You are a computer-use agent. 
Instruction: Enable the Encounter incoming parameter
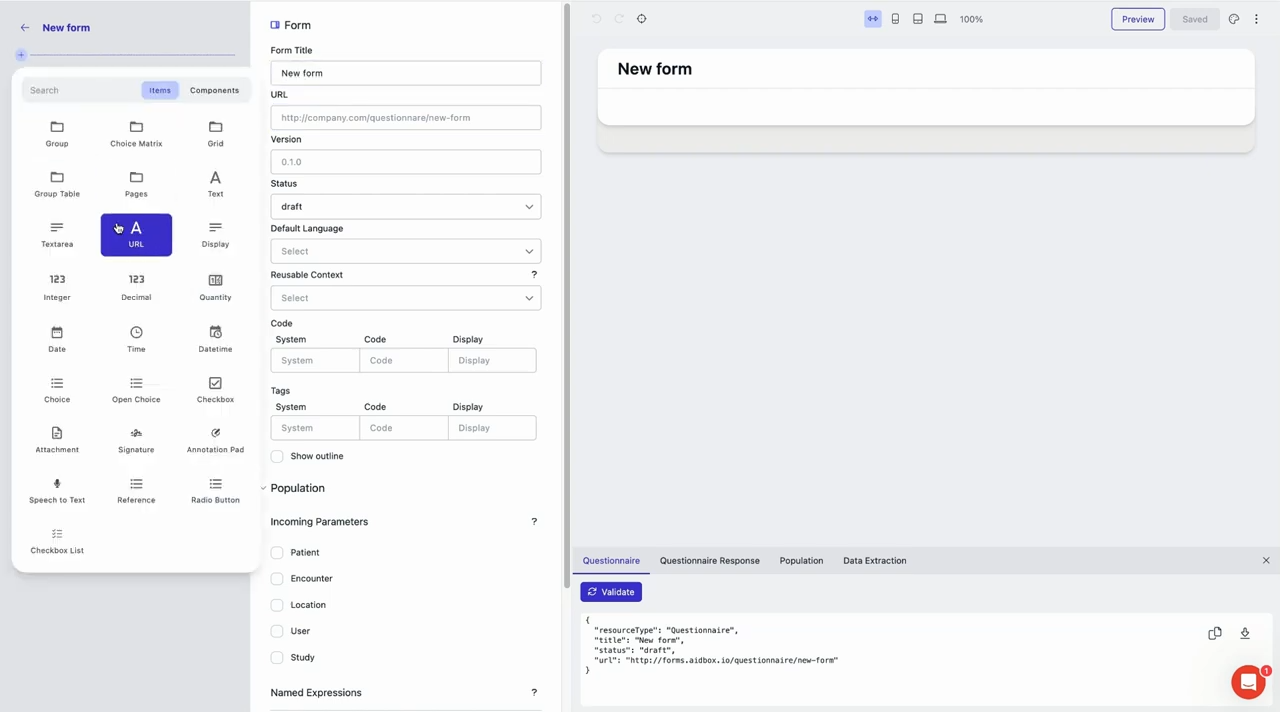277,578
